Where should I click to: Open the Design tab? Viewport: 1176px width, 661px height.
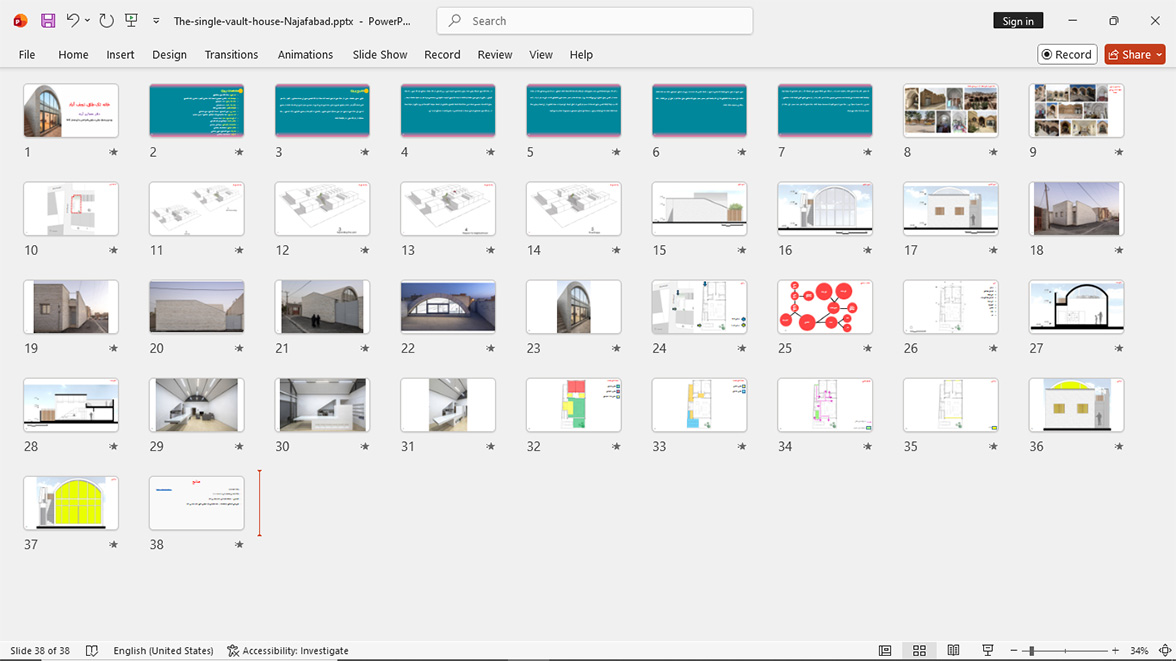point(170,55)
